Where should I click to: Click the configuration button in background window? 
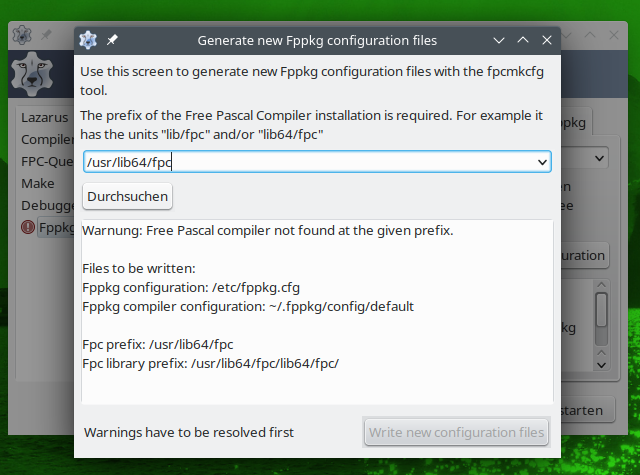point(583,255)
